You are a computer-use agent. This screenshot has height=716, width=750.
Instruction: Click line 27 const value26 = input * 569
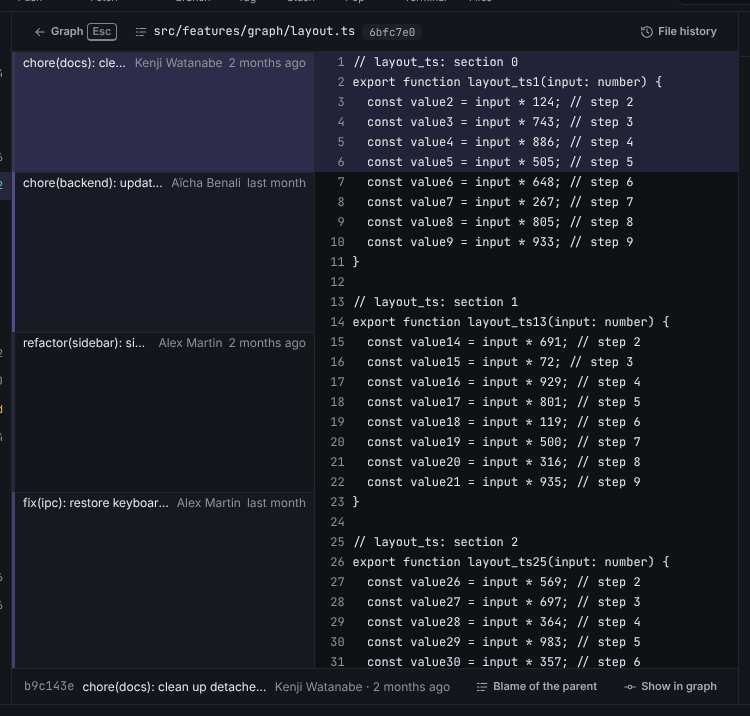coord(504,582)
